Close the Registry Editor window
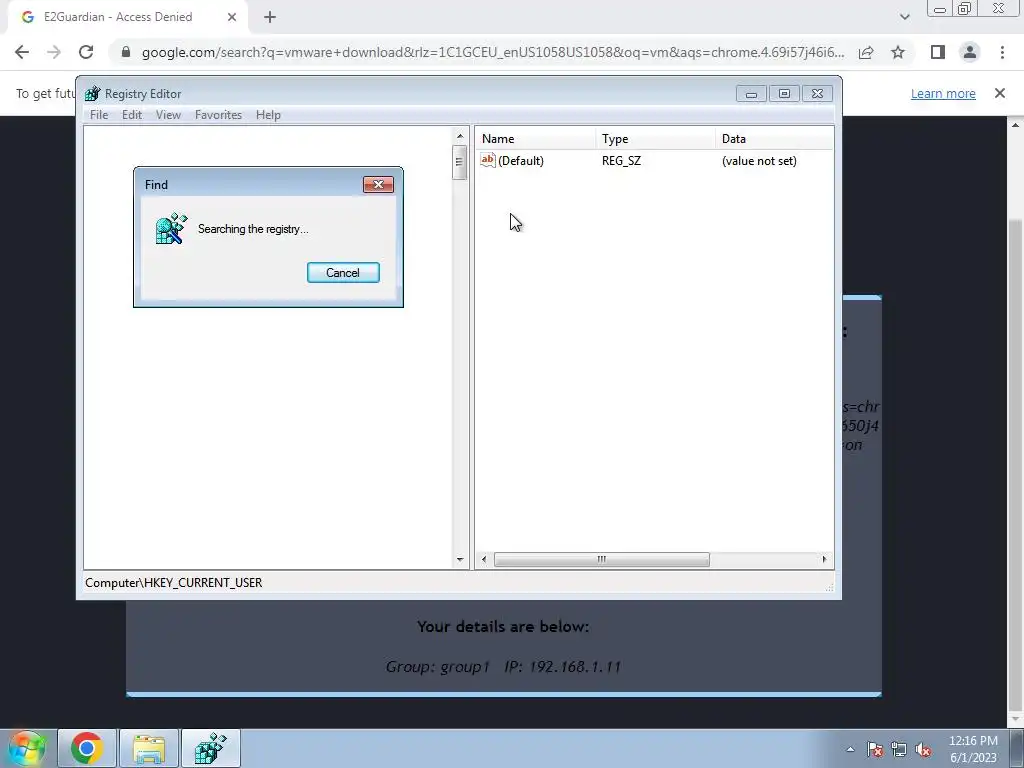Screen dimensions: 1024x768 pyautogui.click(x=818, y=93)
